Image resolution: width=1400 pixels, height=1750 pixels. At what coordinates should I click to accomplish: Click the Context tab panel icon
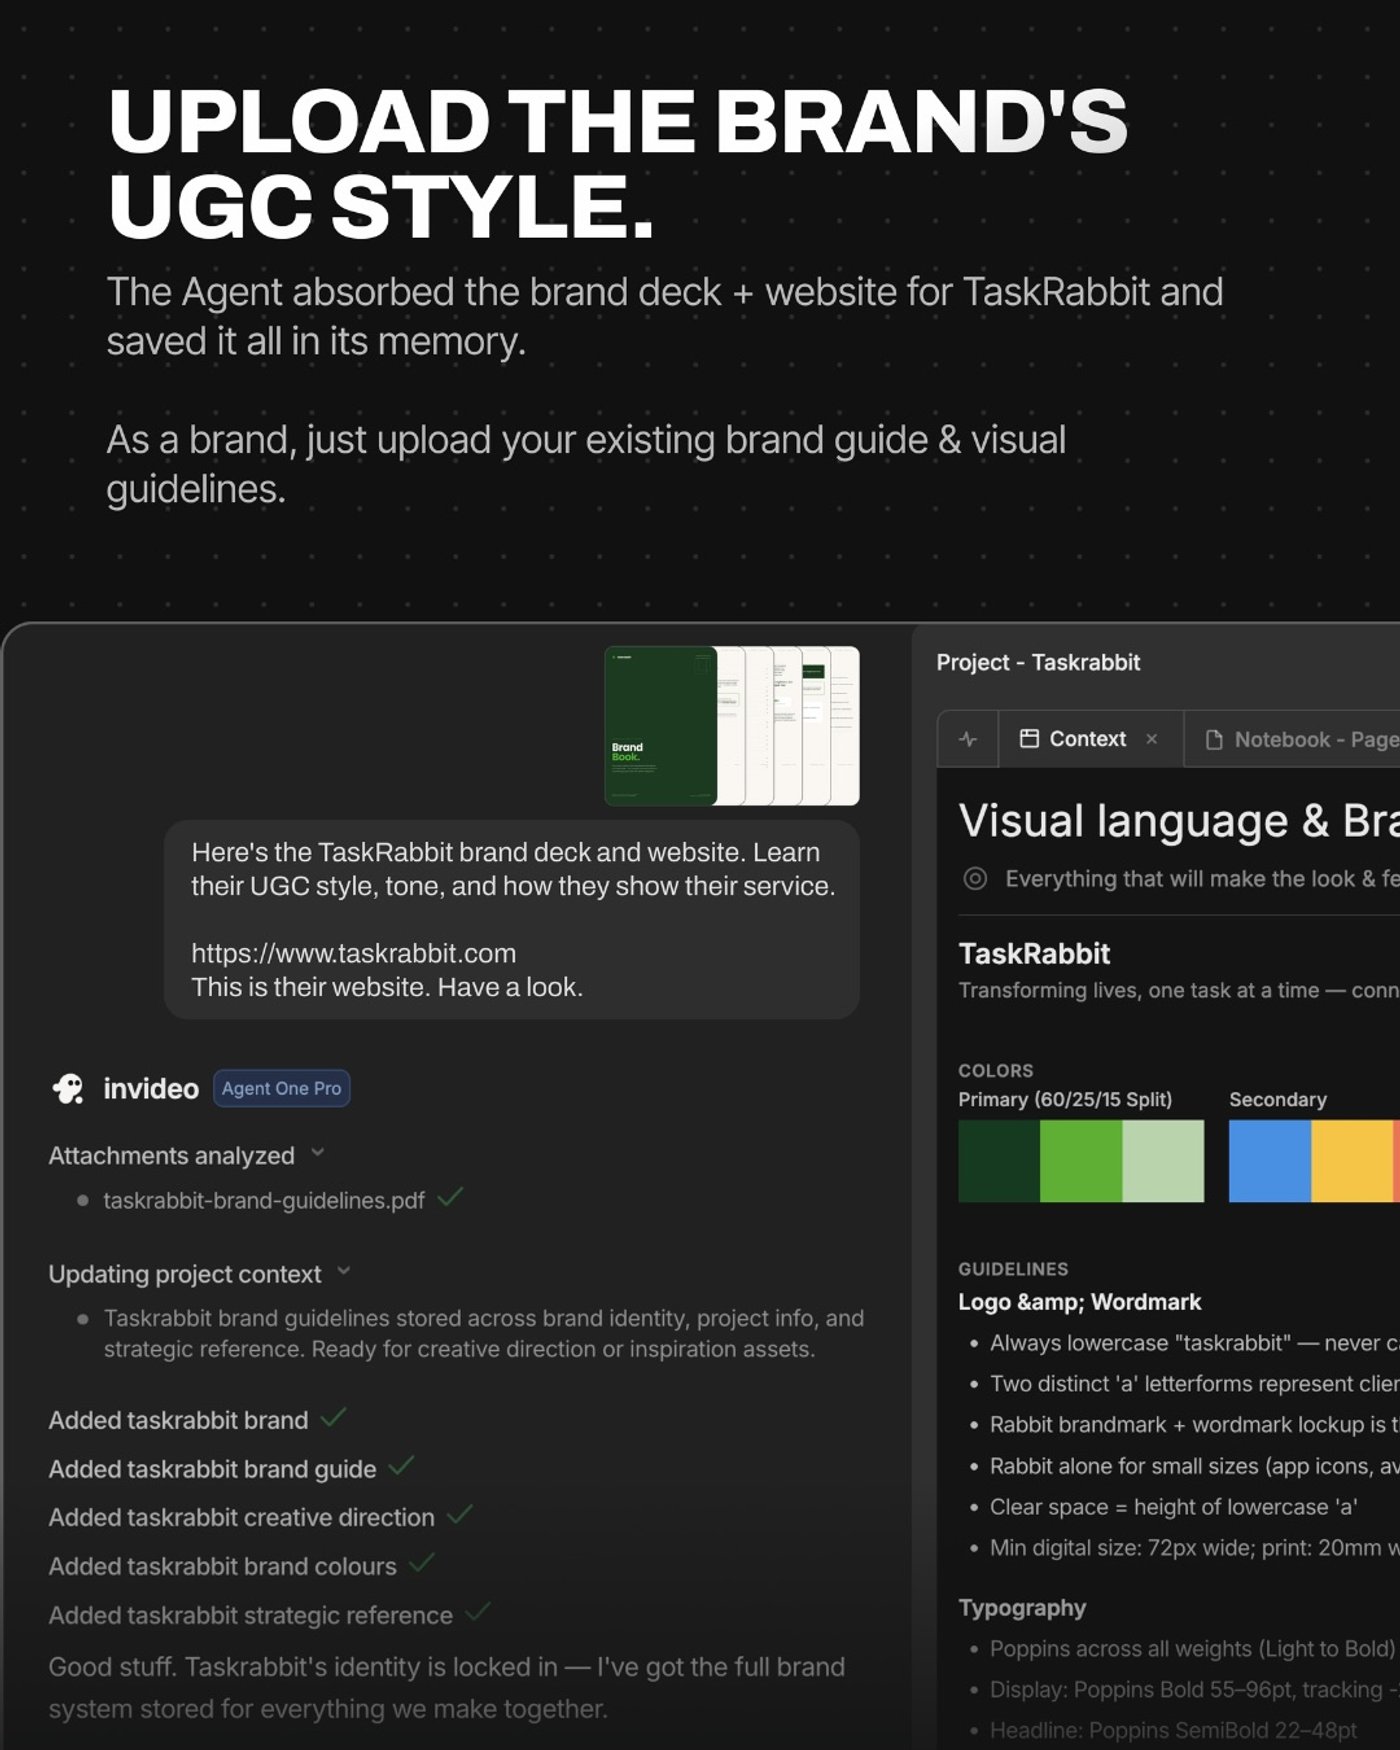[1029, 738]
